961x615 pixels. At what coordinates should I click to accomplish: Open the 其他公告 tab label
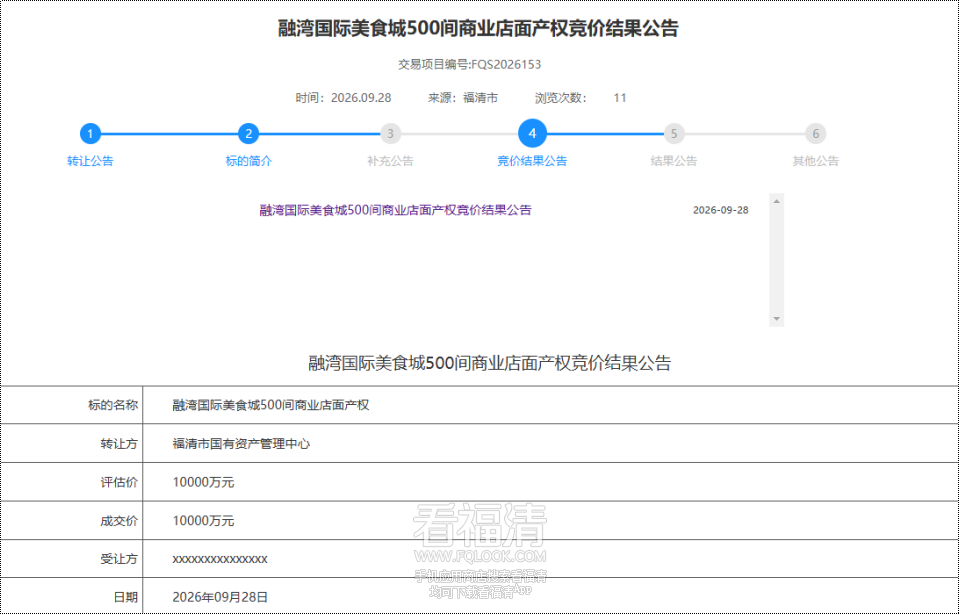click(x=816, y=161)
